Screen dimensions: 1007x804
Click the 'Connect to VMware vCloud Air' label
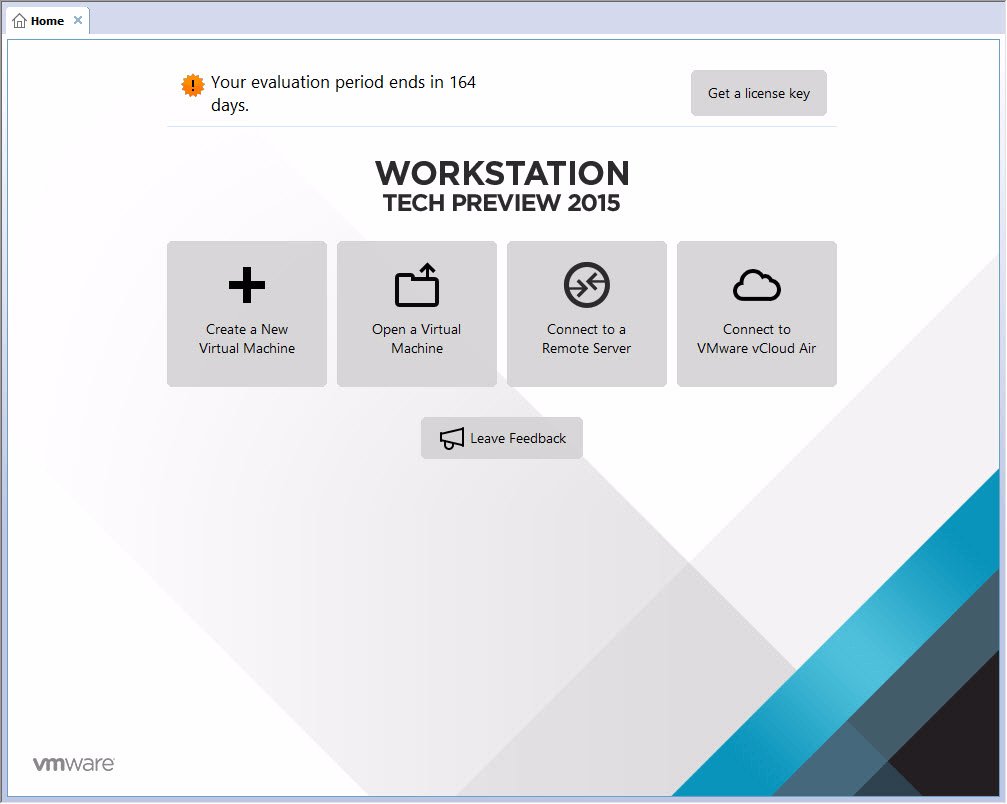[x=757, y=338]
